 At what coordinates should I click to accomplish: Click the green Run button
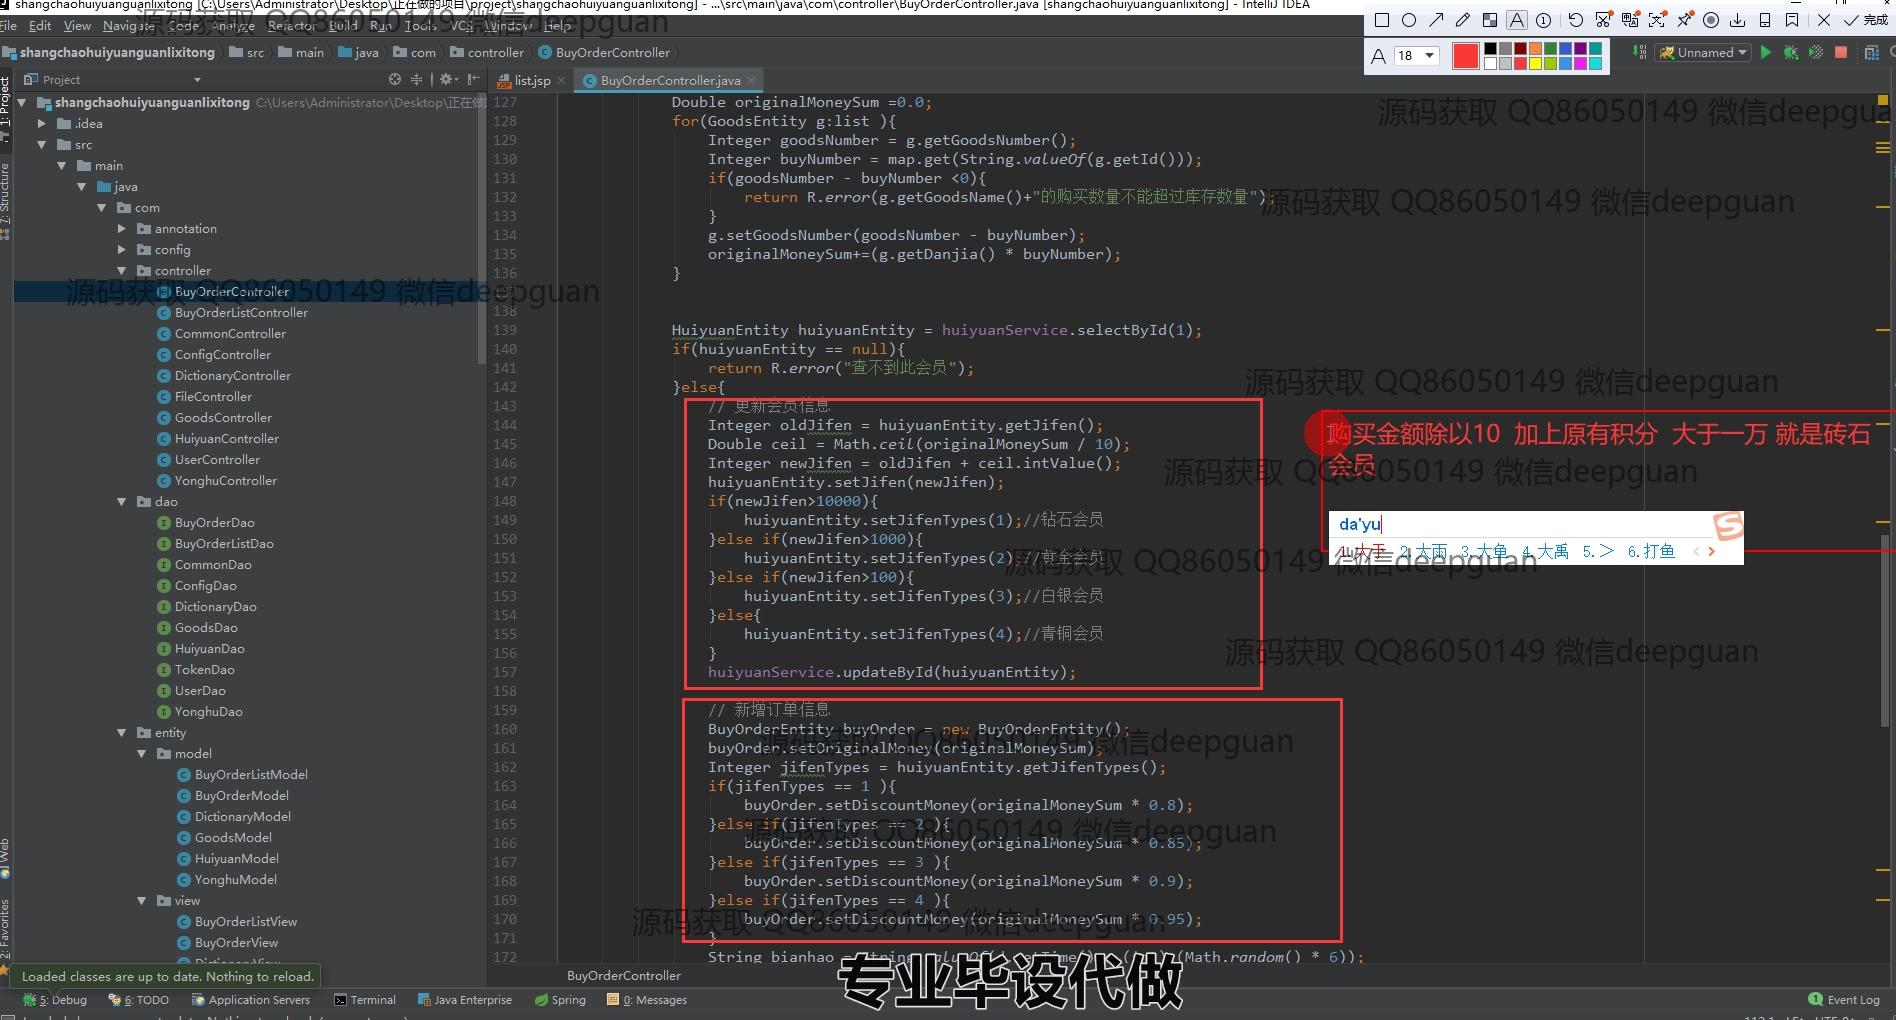pos(1765,53)
